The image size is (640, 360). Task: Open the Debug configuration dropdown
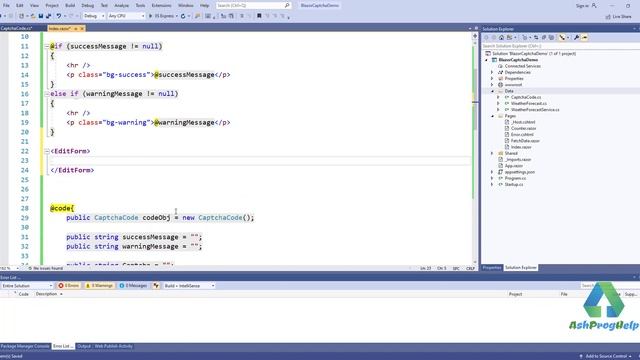pos(103,16)
